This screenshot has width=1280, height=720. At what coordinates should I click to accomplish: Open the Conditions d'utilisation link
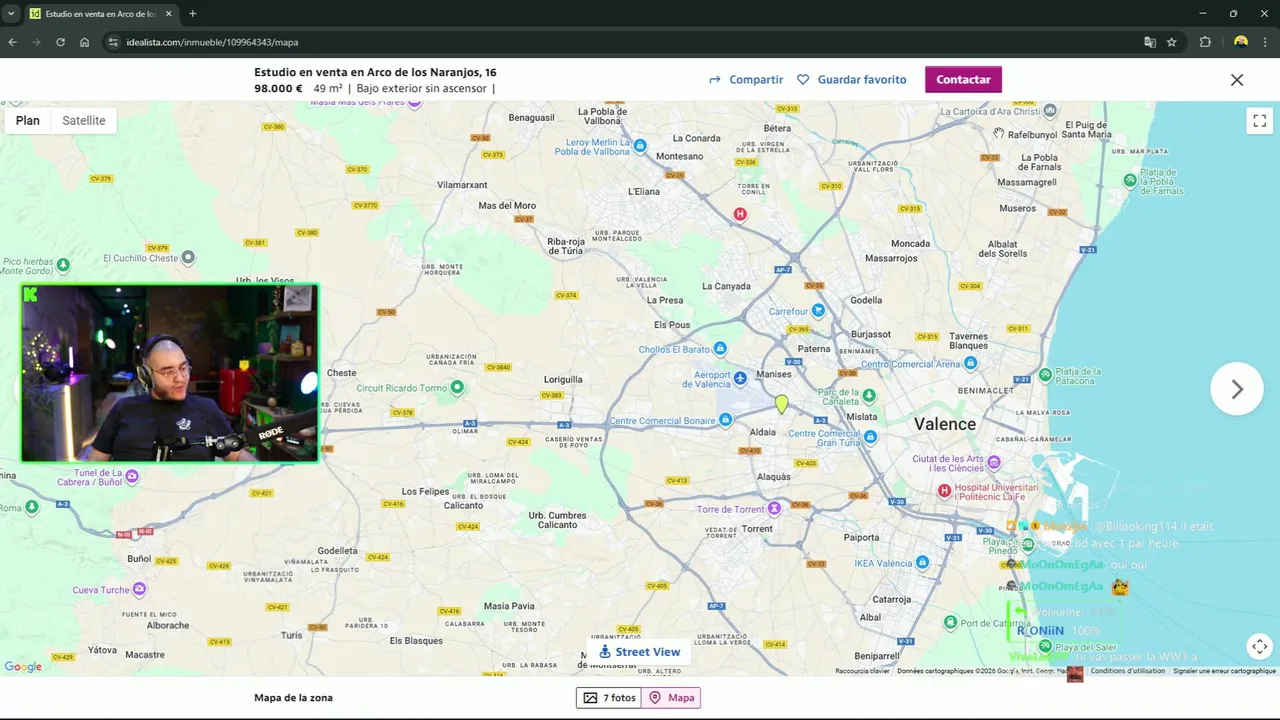[1127, 671]
